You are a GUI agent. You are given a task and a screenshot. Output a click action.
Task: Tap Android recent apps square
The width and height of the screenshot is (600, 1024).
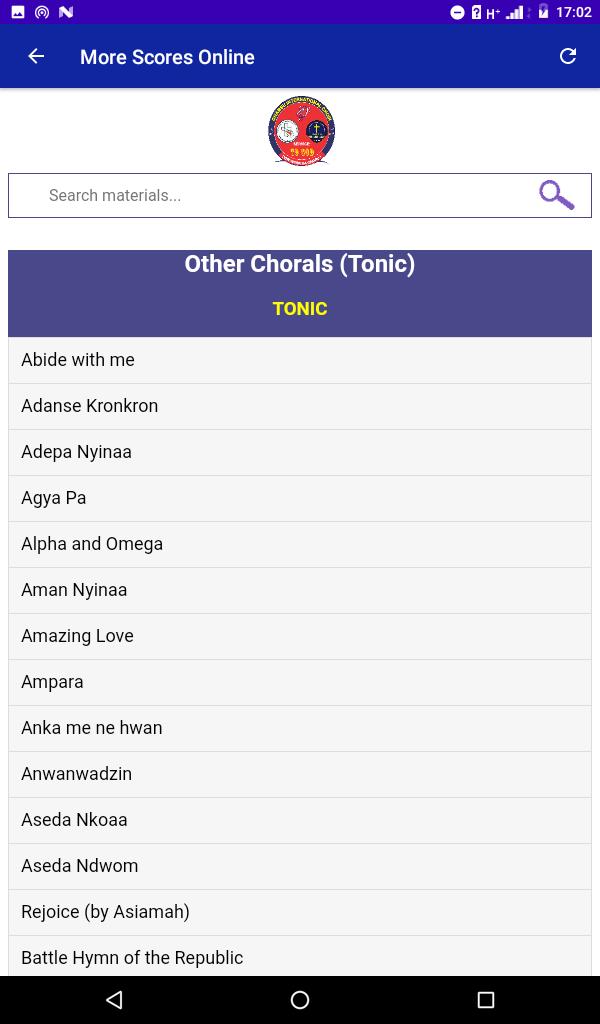click(x=485, y=999)
